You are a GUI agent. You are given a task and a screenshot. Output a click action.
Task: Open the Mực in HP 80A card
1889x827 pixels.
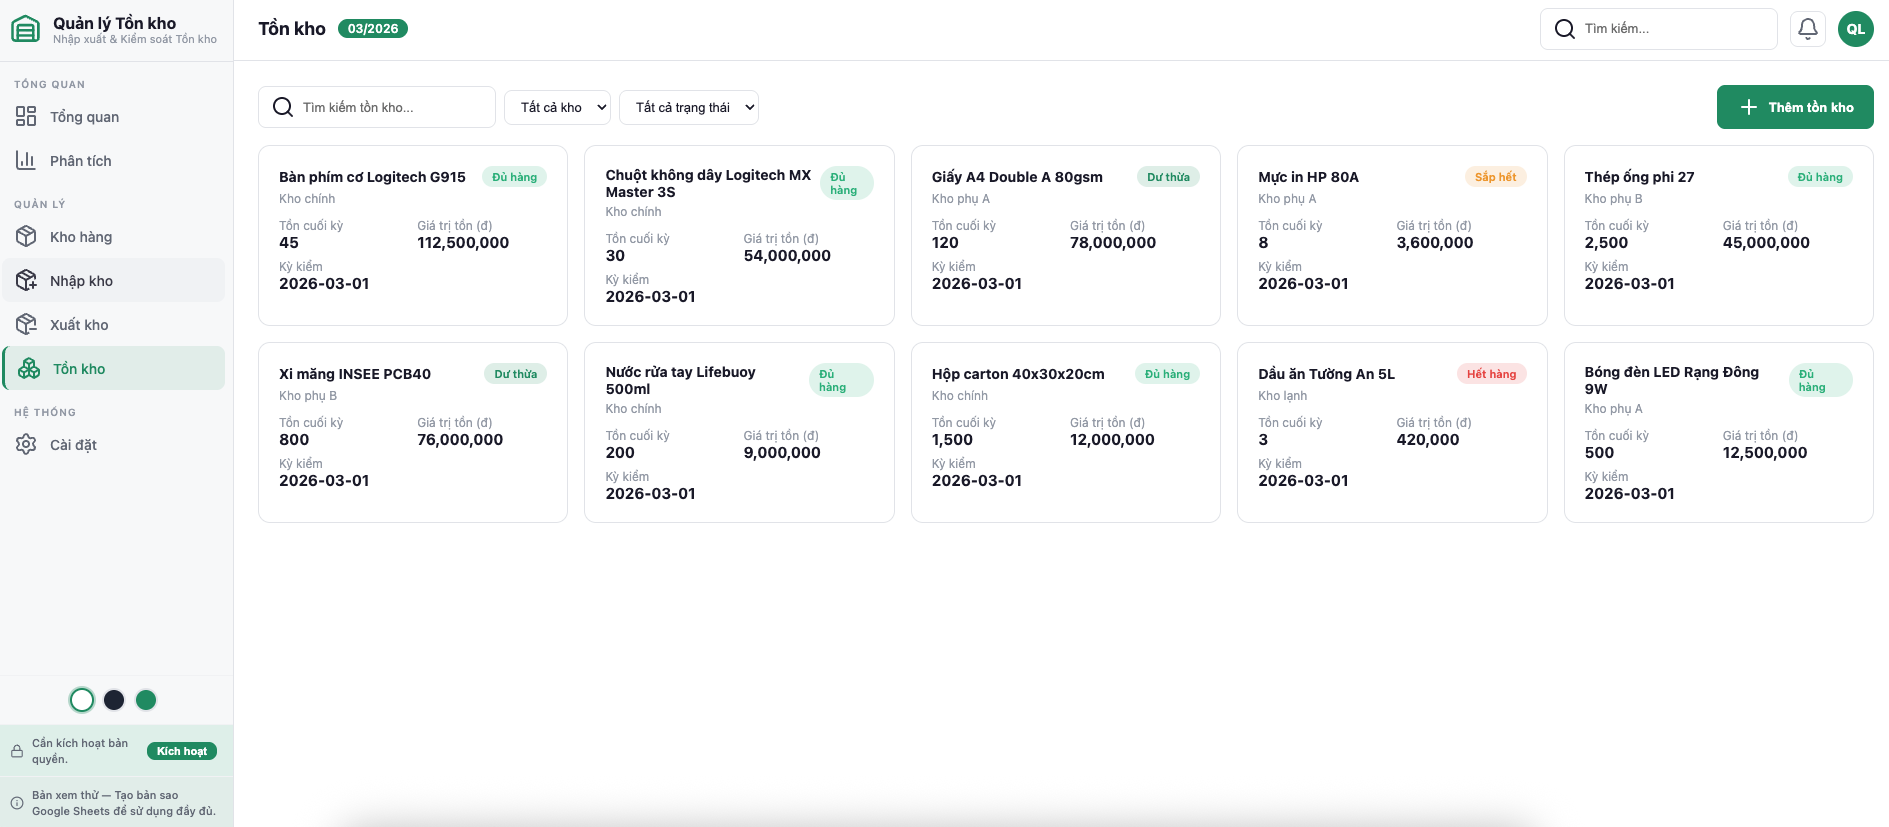pos(1391,235)
